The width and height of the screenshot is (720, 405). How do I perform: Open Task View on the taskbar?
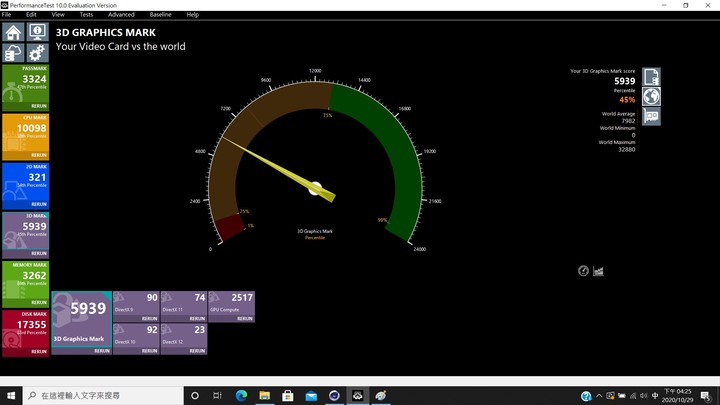pos(217,395)
